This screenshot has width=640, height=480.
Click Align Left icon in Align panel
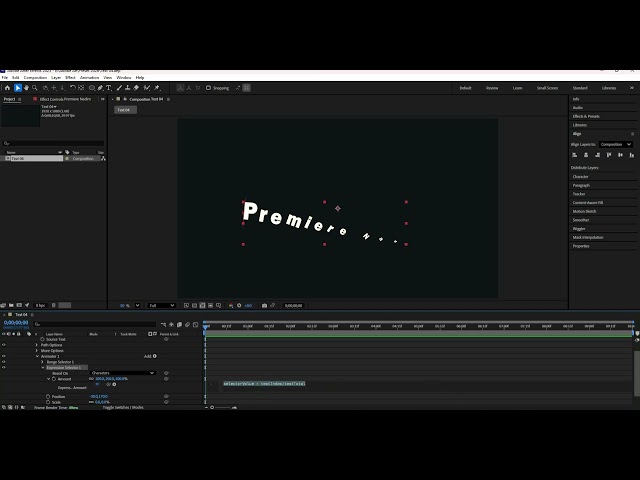(575, 155)
